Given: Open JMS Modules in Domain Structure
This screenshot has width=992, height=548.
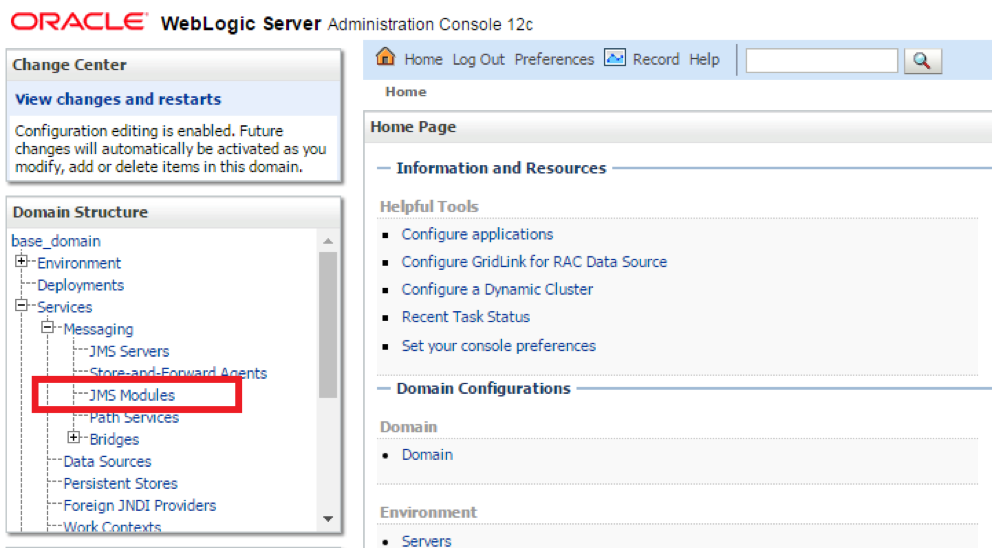Looking at the screenshot, I should coord(132,395).
